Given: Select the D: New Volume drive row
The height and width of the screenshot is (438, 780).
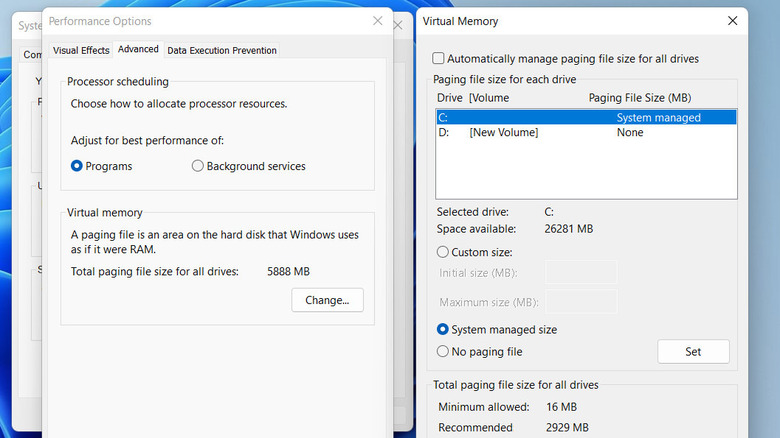Looking at the screenshot, I should pos(585,133).
